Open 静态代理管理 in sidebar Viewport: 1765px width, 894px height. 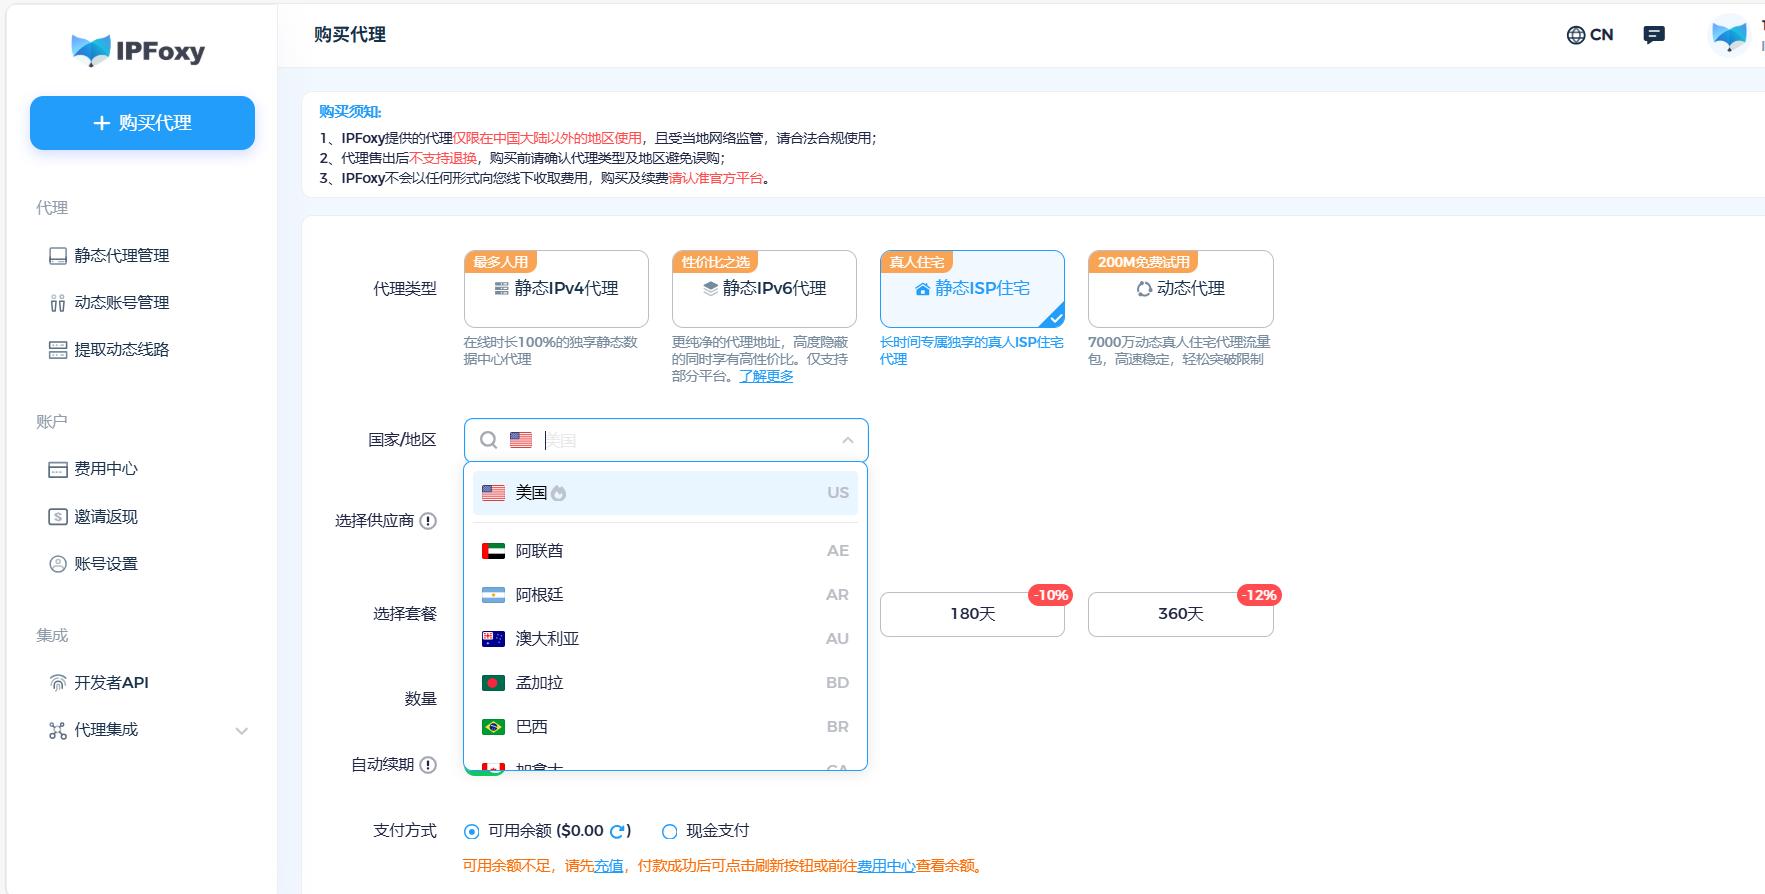[121, 256]
